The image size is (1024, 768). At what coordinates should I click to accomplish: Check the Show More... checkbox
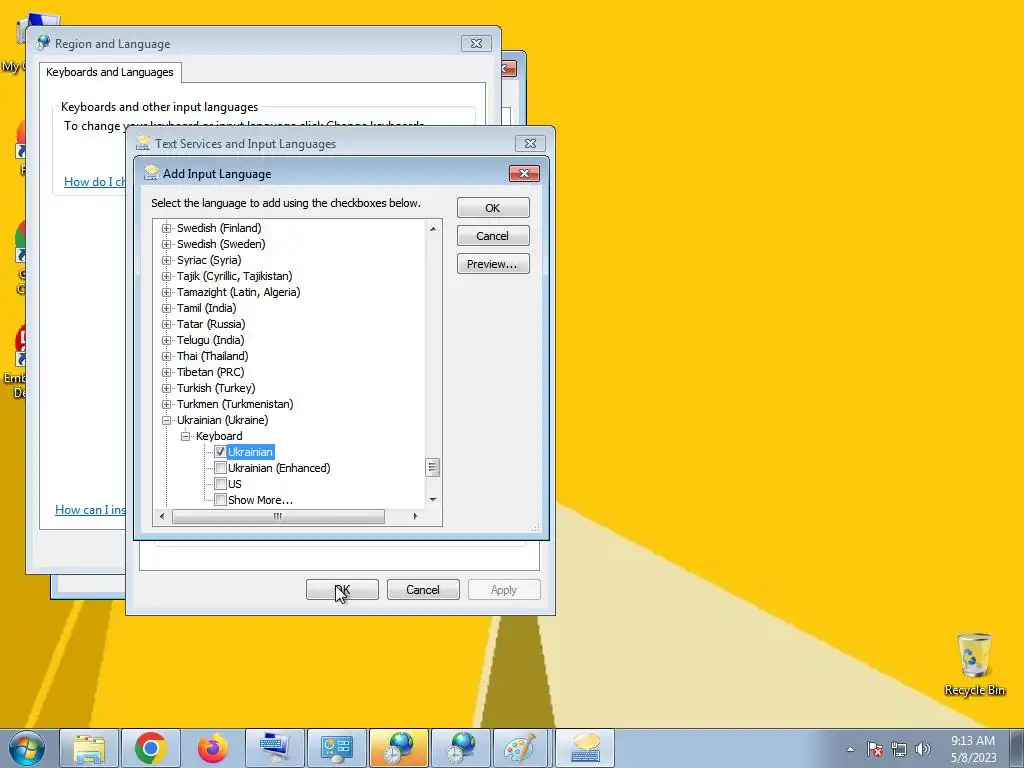coord(221,500)
